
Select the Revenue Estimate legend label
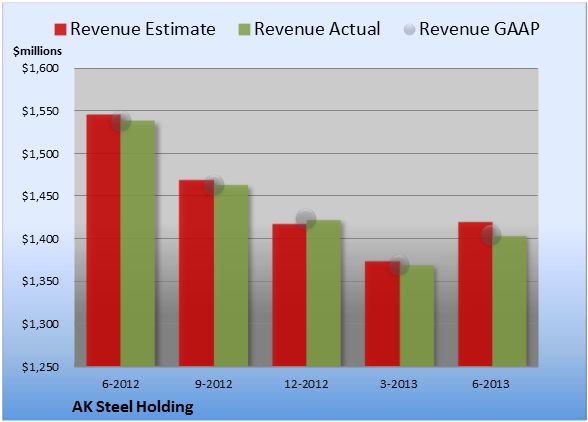[x=143, y=29]
